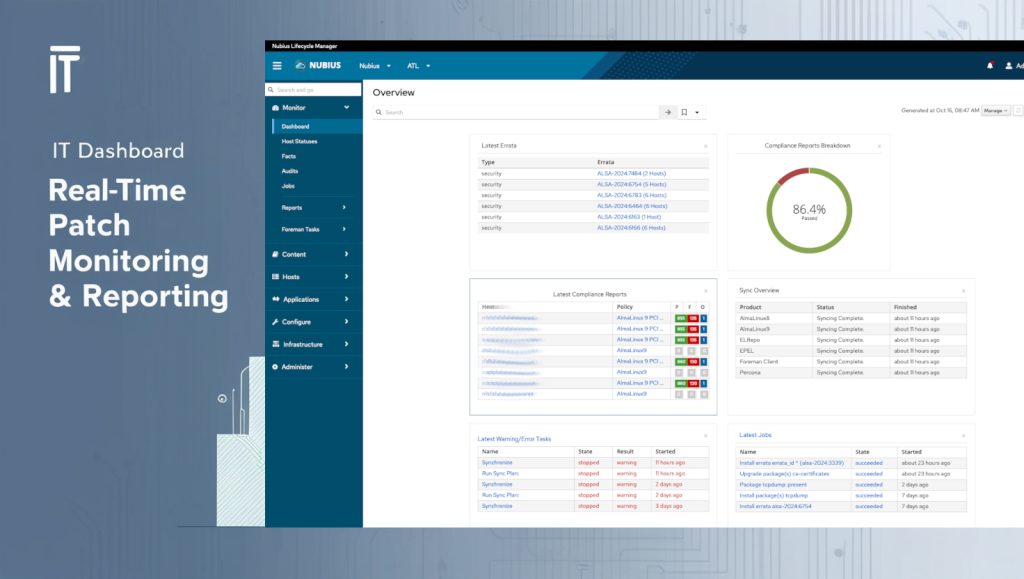The width and height of the screenshot is (1024, 579).
Task: Click the Infrastructure icon in sidebar
Action: pos(276,344)
